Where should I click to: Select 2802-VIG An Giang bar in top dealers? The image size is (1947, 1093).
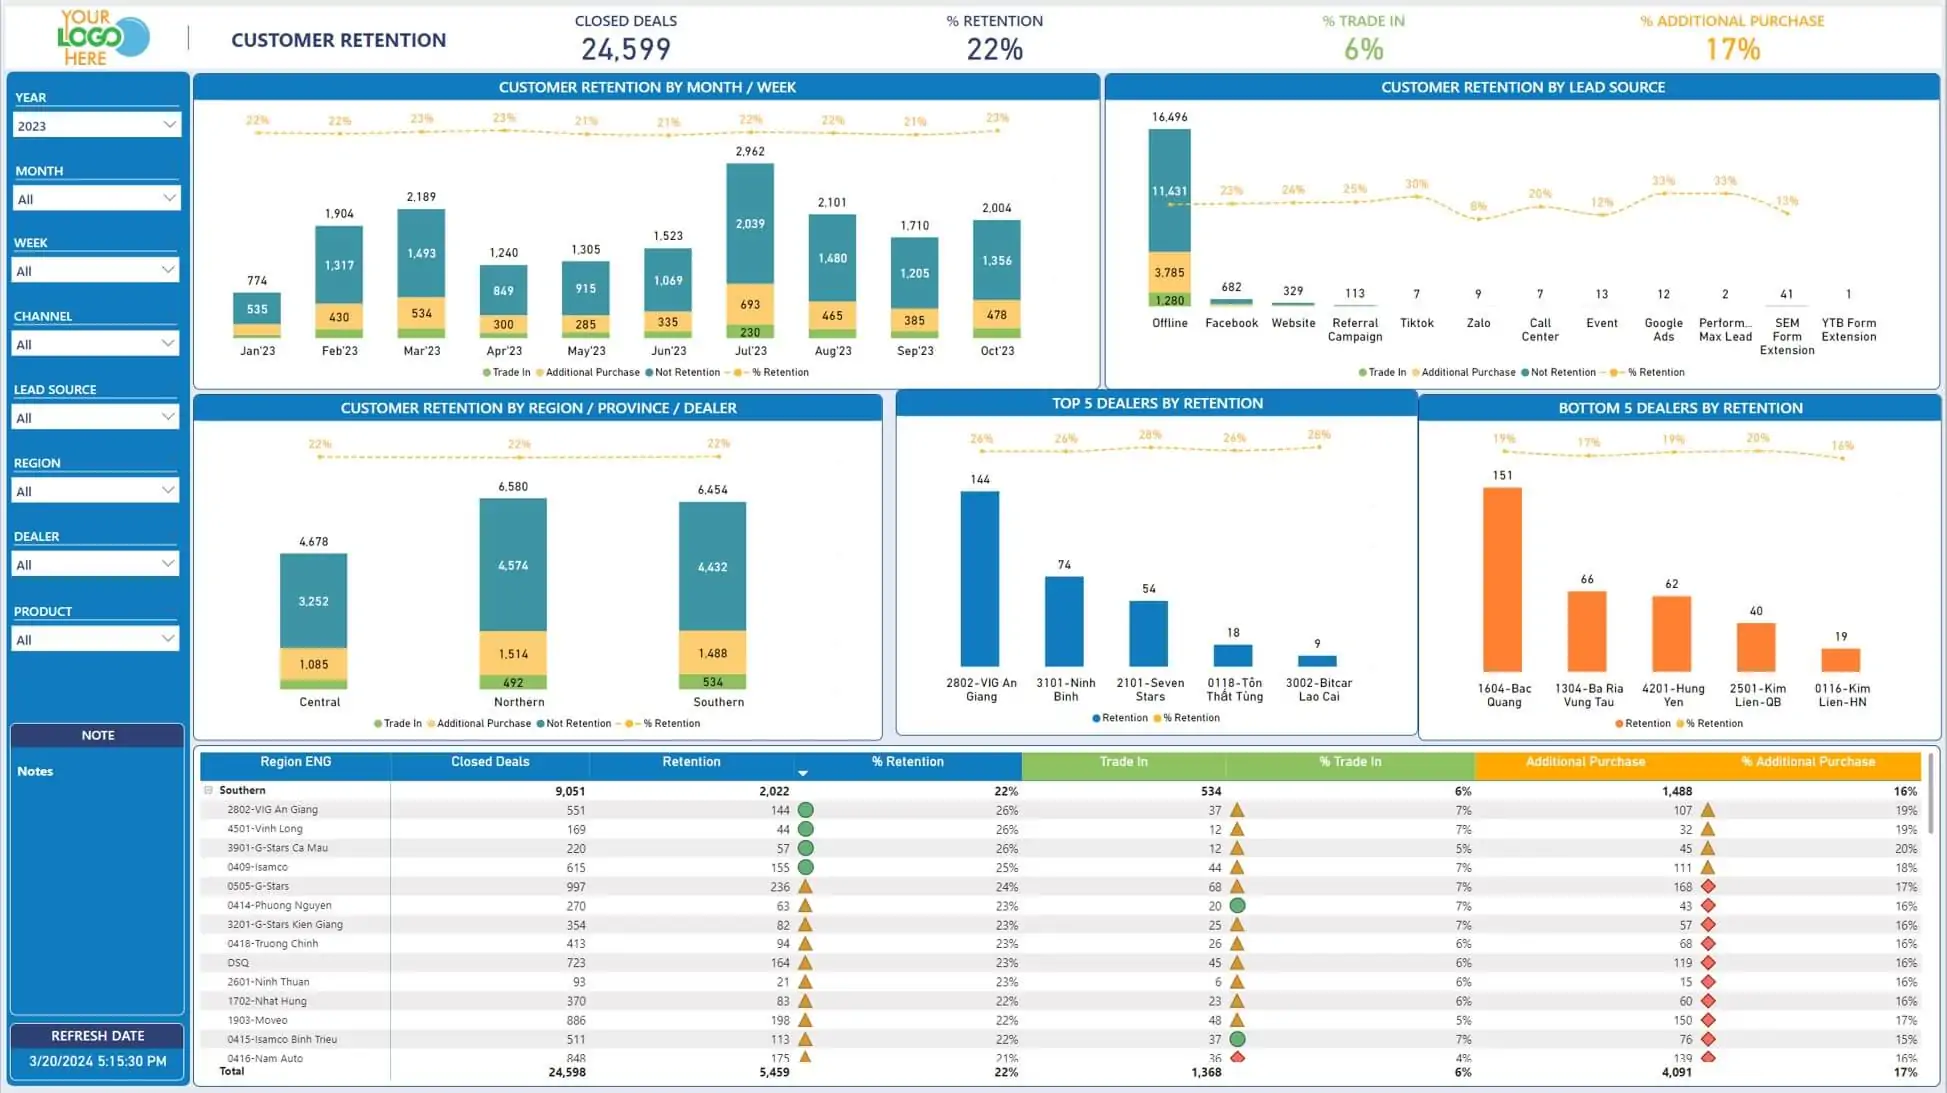coord(980,579)
